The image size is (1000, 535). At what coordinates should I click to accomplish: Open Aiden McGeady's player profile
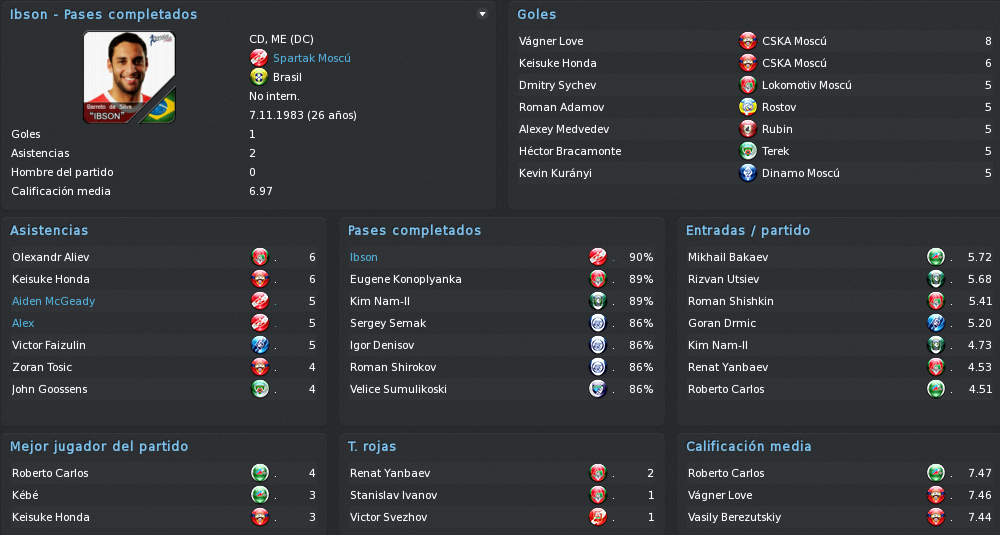54,301
